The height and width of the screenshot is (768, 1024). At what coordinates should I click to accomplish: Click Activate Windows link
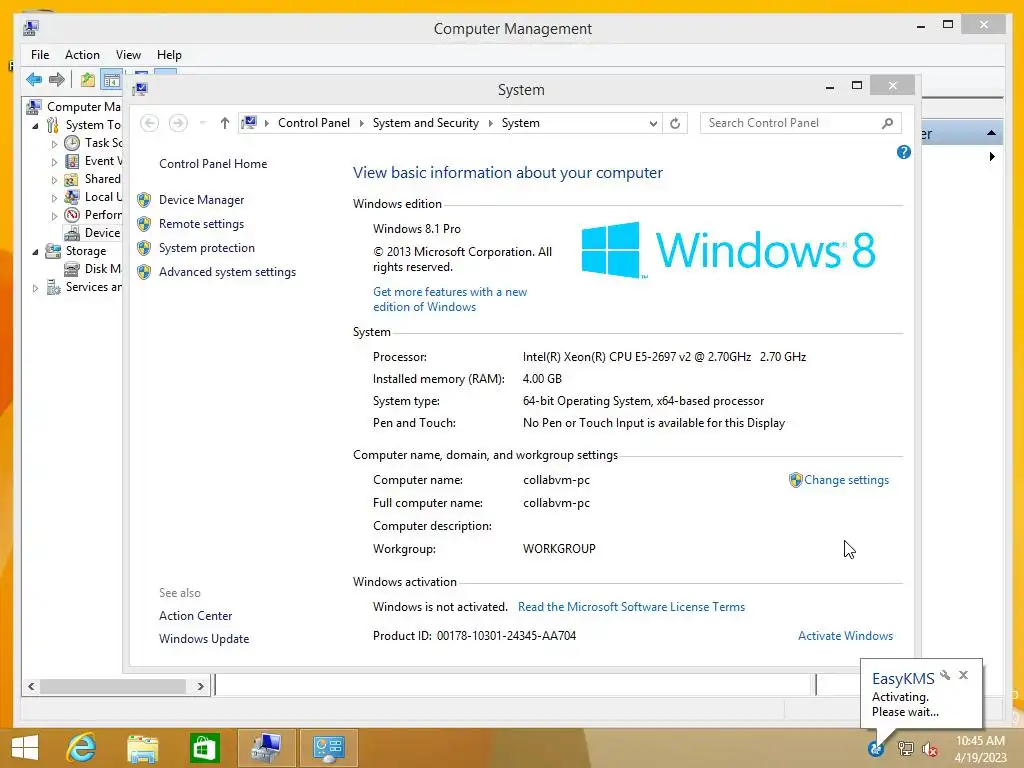pyautogui.click(x=845, y=635)
